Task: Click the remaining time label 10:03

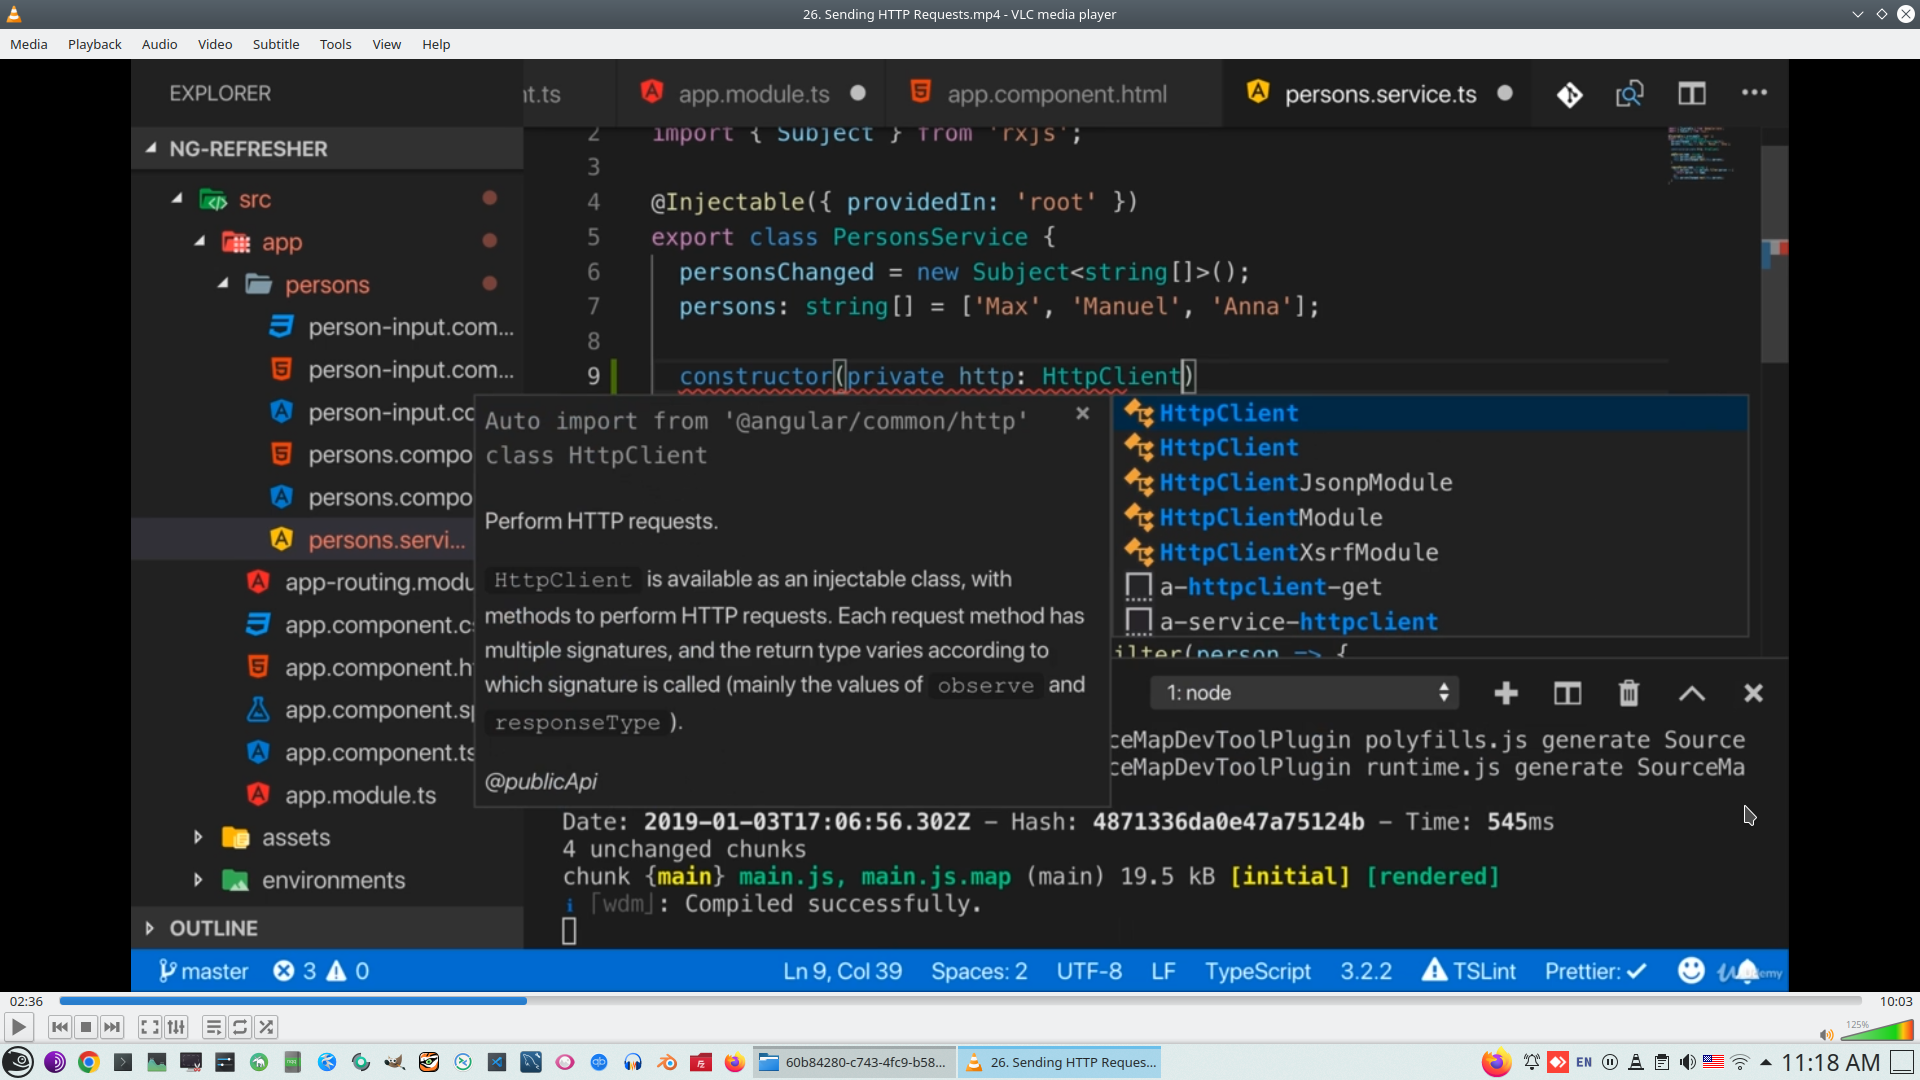Action: pos(1895,1001)
